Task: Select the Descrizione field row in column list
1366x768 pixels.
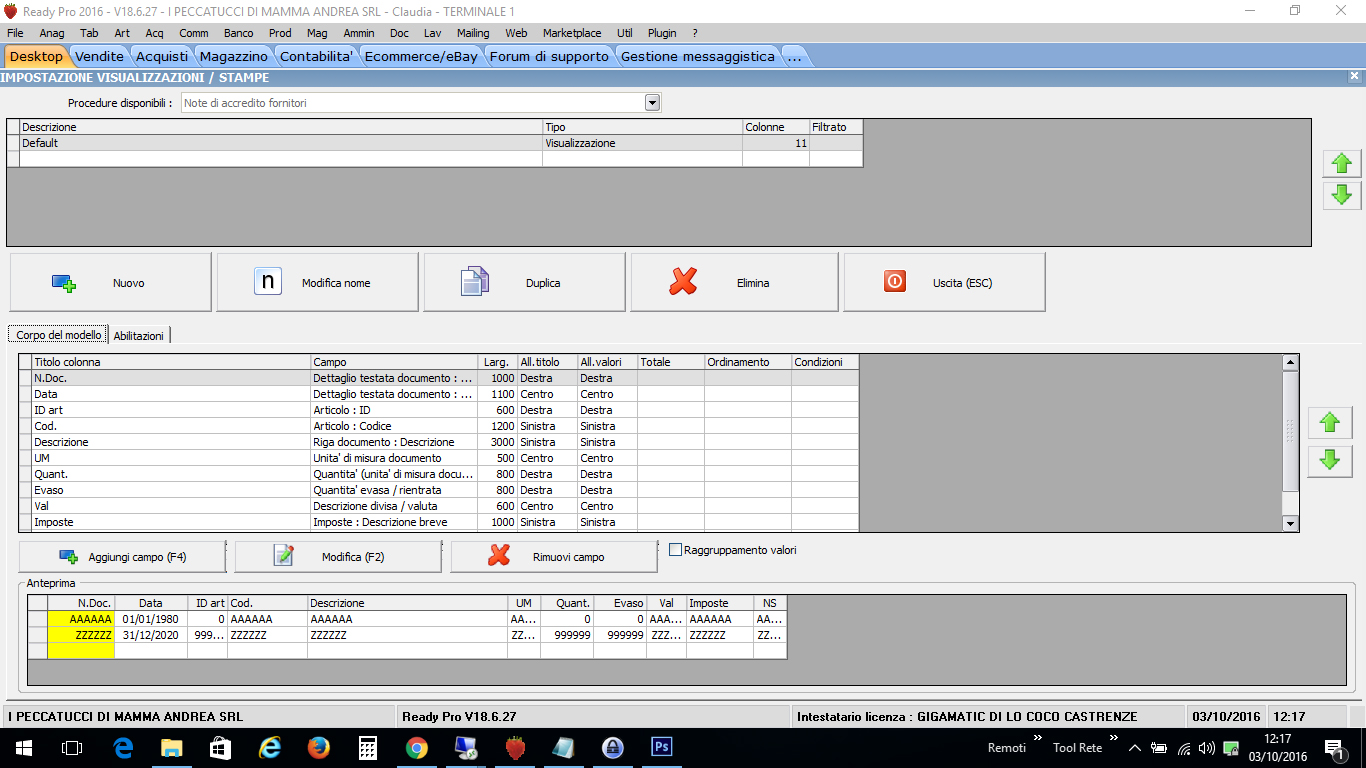Action: point(438,442)
